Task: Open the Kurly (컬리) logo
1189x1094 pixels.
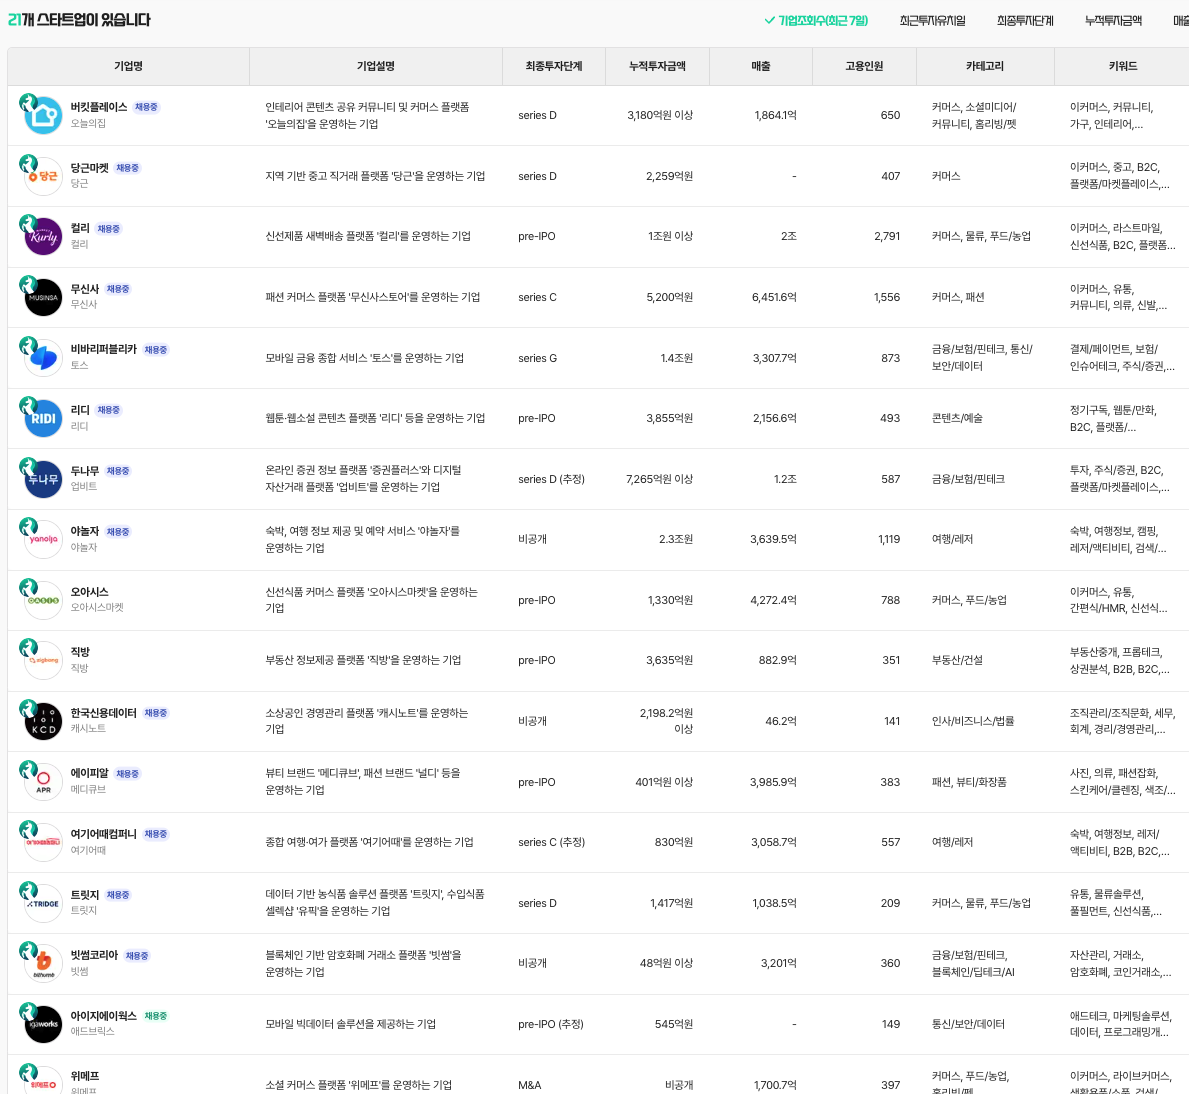Action: tap(43, 237)
